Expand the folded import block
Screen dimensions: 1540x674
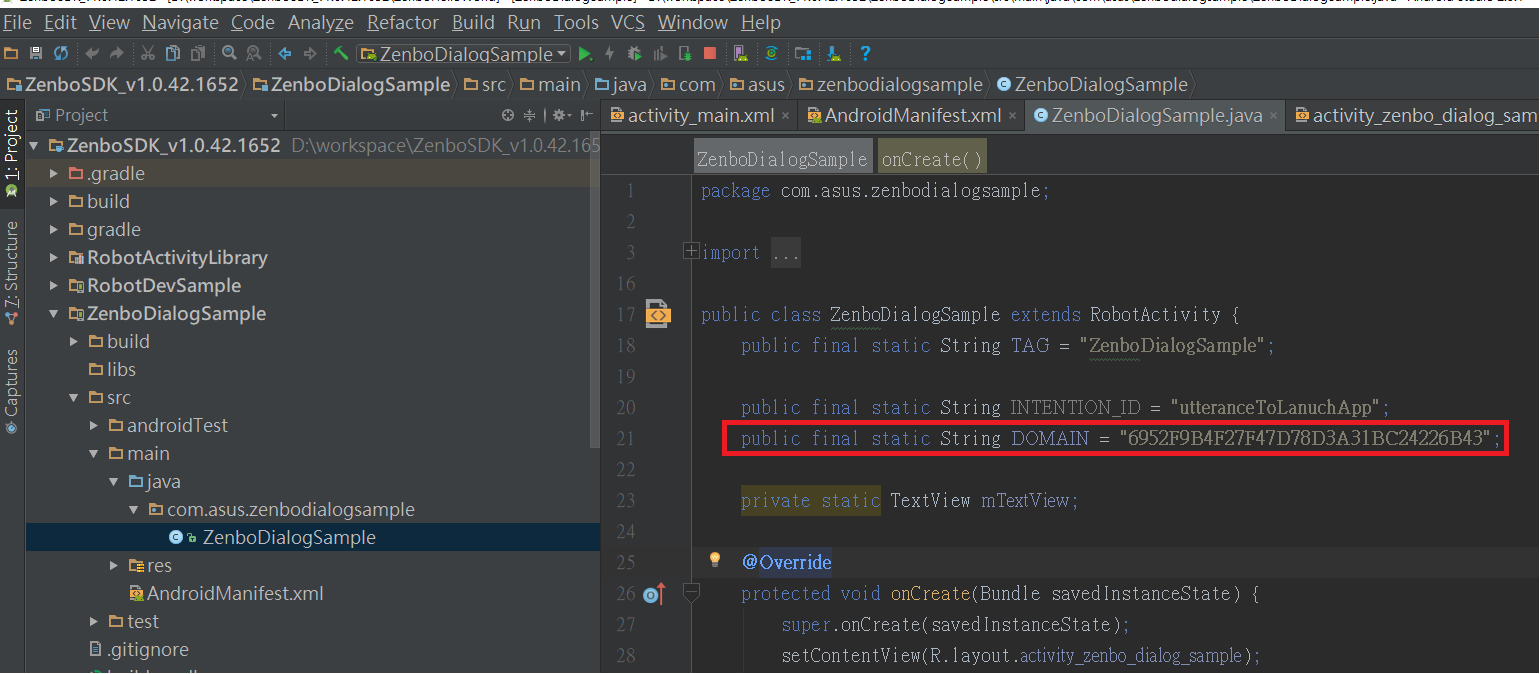(x=690, y=251)
